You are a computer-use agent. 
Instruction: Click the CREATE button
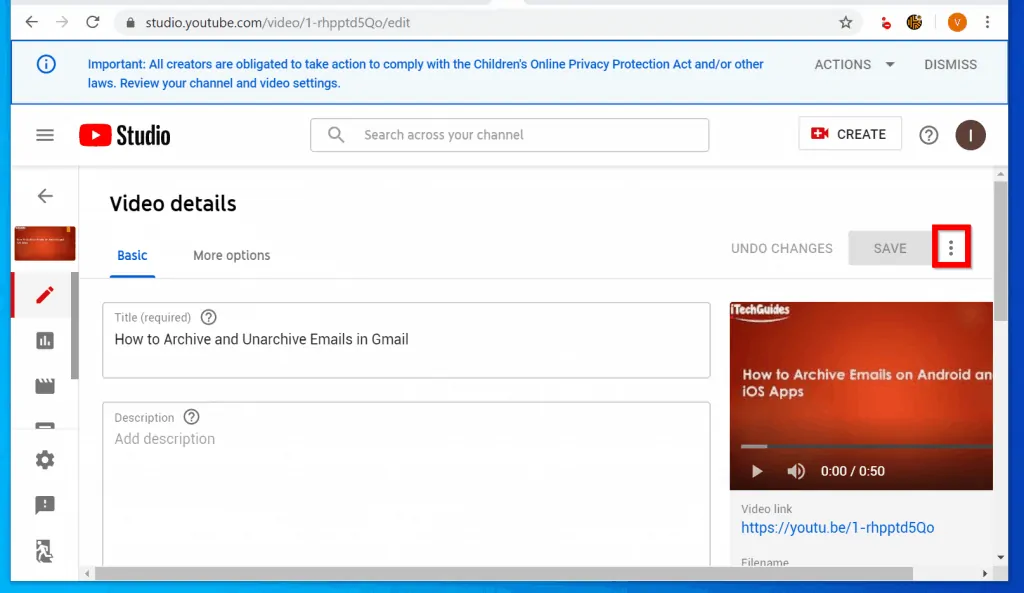[x=849, y=134]
